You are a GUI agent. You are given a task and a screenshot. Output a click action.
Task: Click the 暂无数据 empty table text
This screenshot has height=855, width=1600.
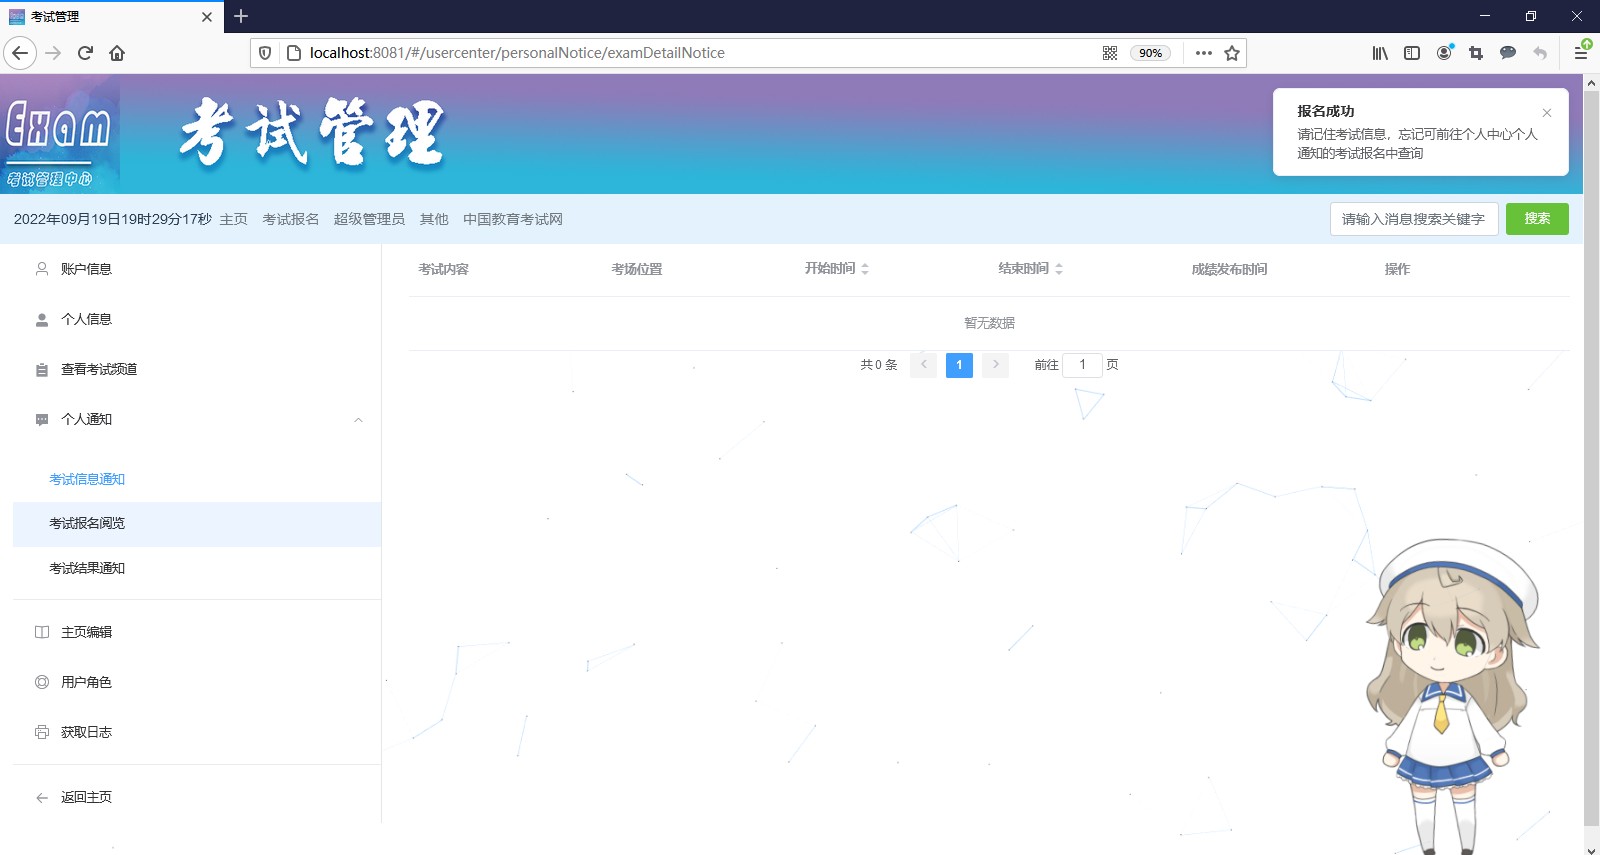pyautogui.click(x=989, y=323)
